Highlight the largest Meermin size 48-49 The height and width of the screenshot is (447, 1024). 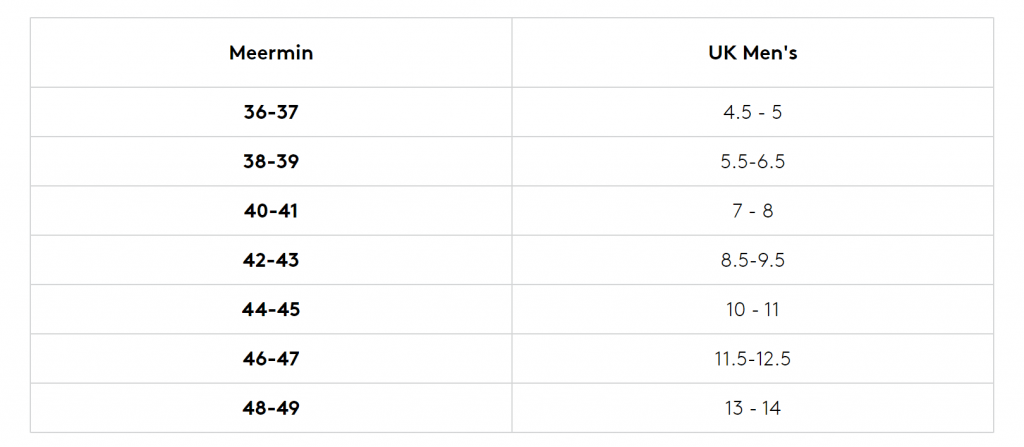(x=271, y=408)
